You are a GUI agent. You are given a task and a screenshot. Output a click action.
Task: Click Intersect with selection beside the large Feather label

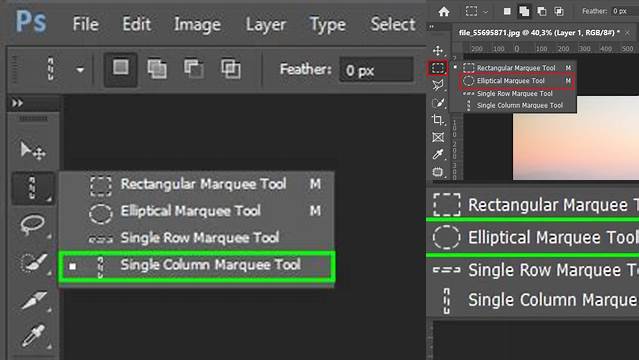[231, 68]
